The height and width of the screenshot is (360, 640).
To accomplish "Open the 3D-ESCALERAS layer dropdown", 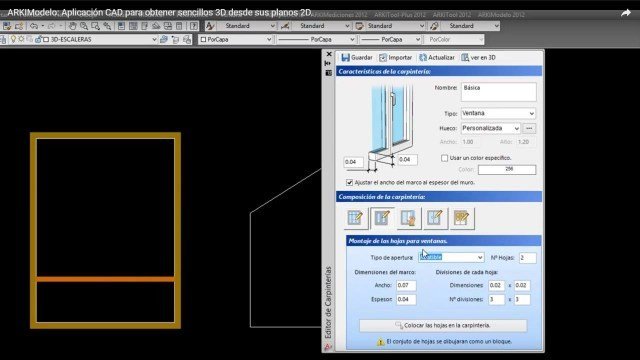I will coord(154,40).
